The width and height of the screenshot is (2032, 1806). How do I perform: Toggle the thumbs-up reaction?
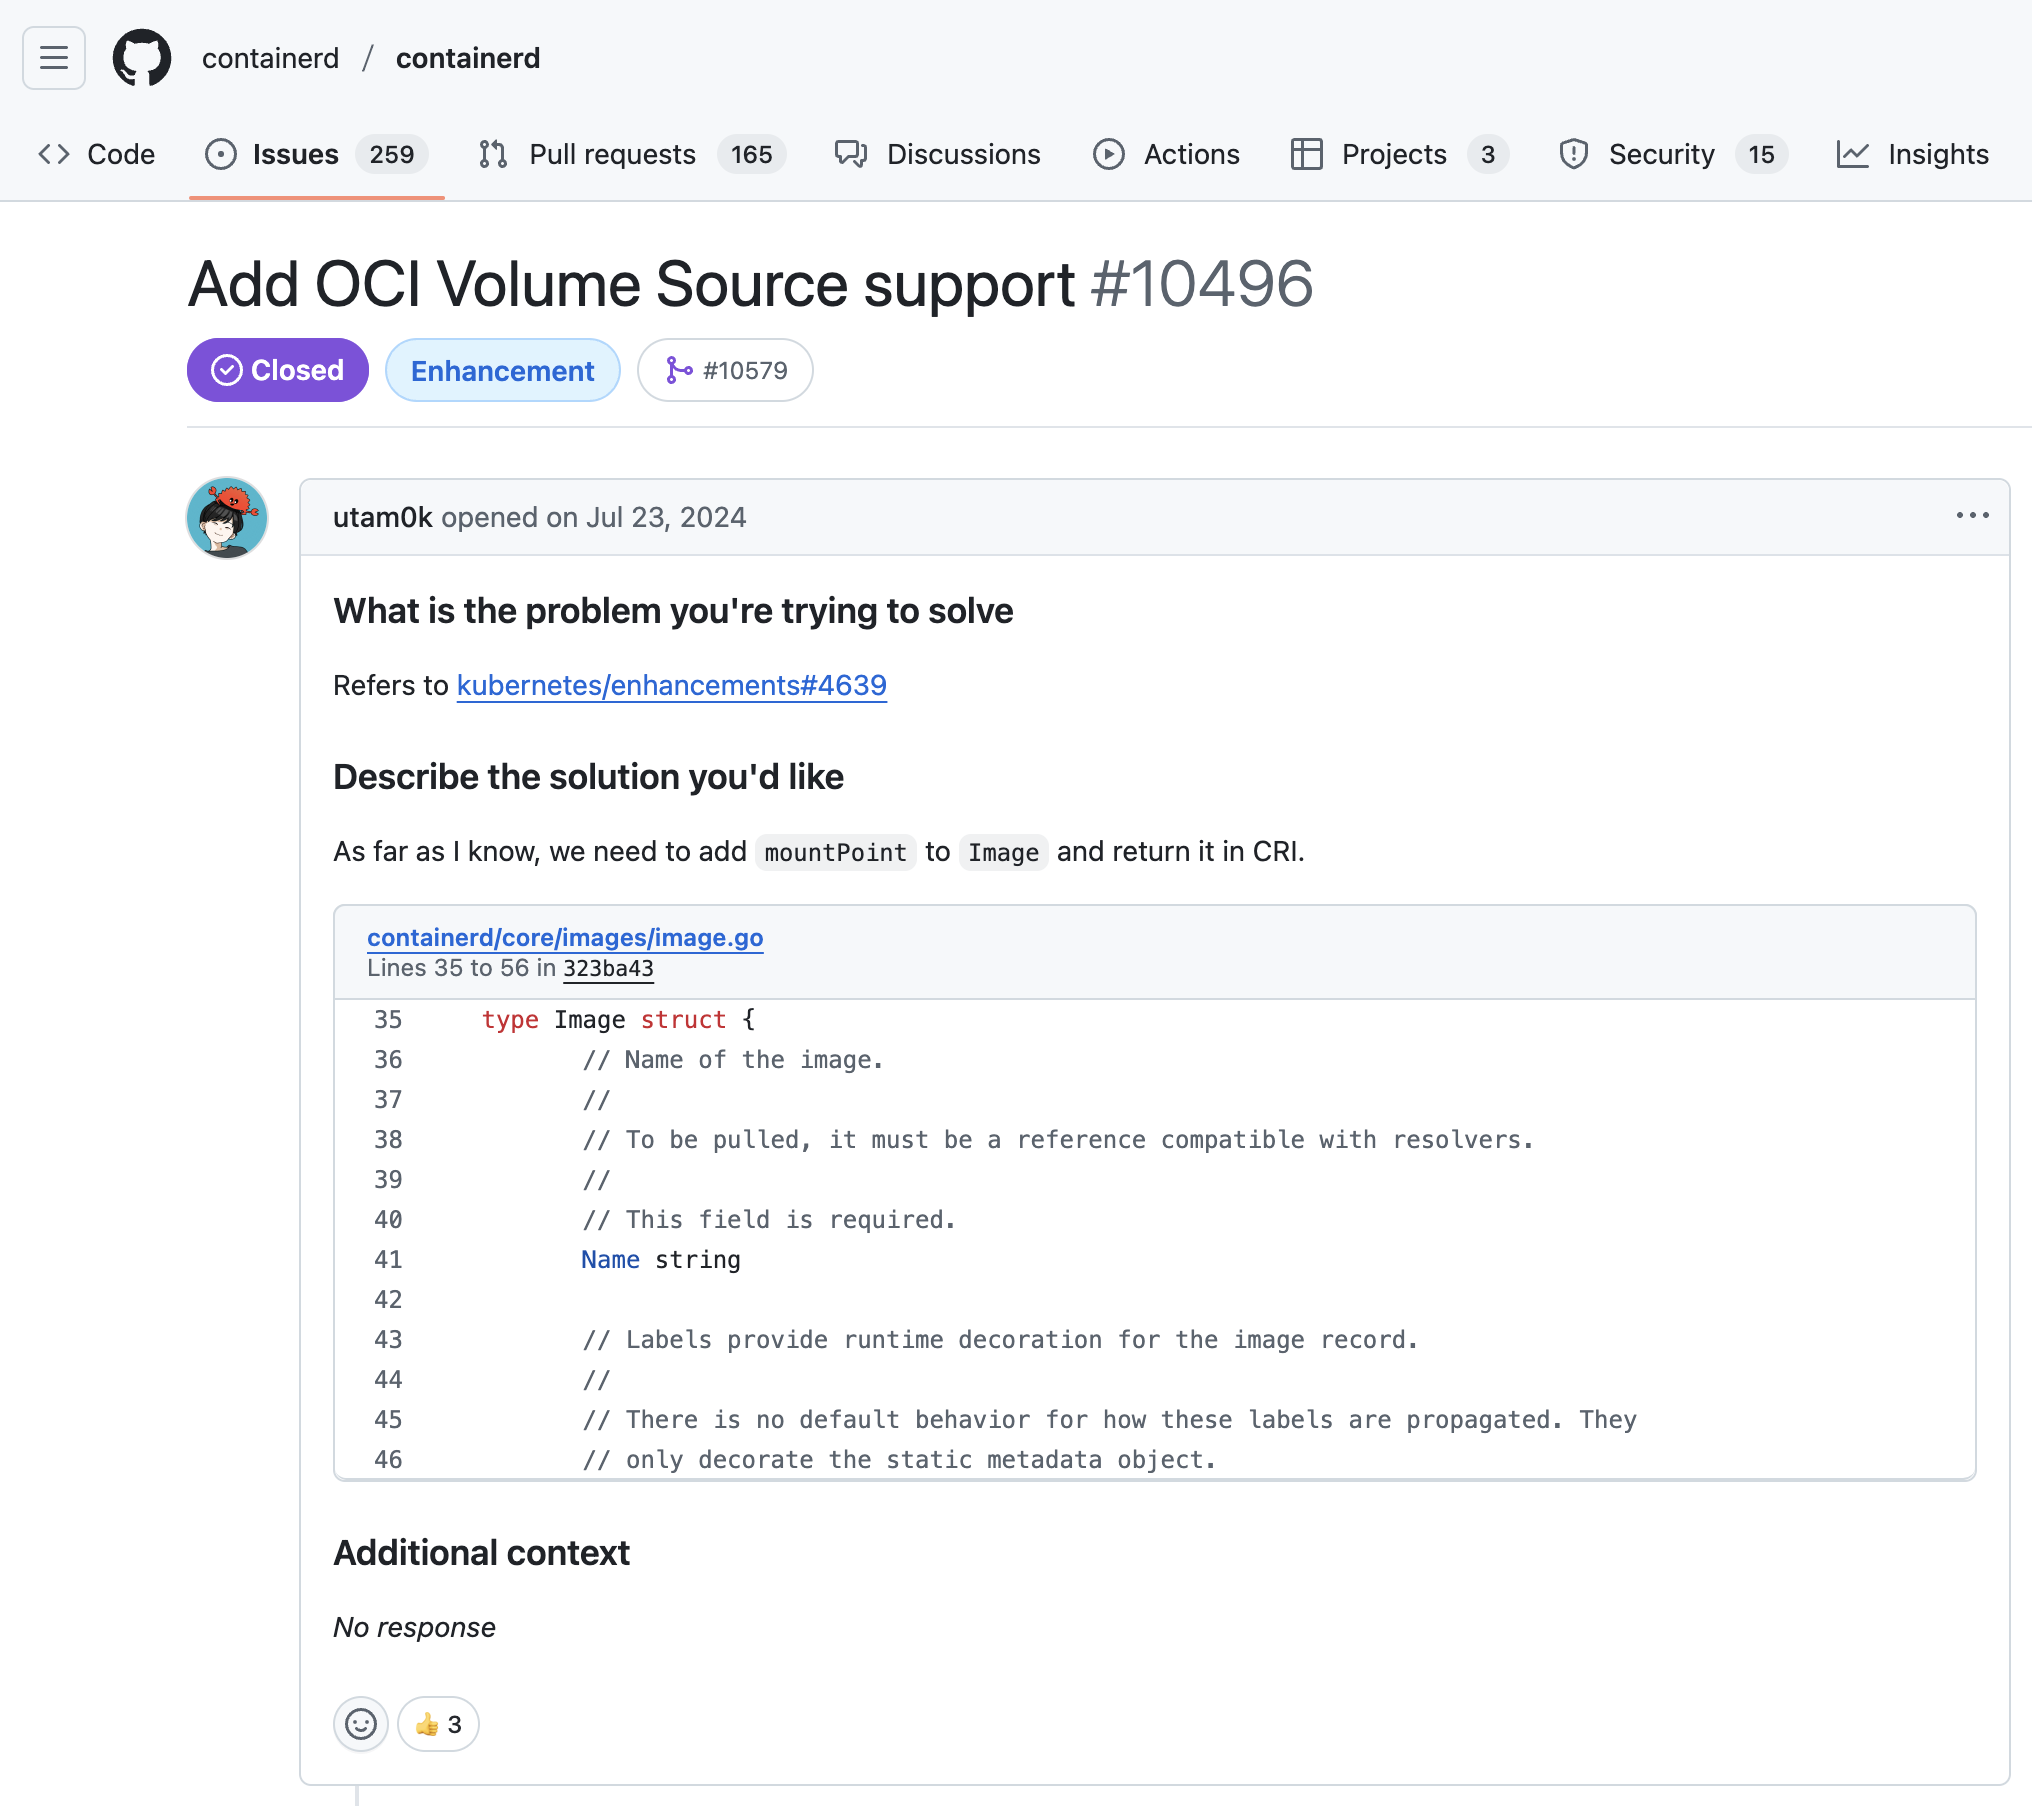click(437, 1724)
